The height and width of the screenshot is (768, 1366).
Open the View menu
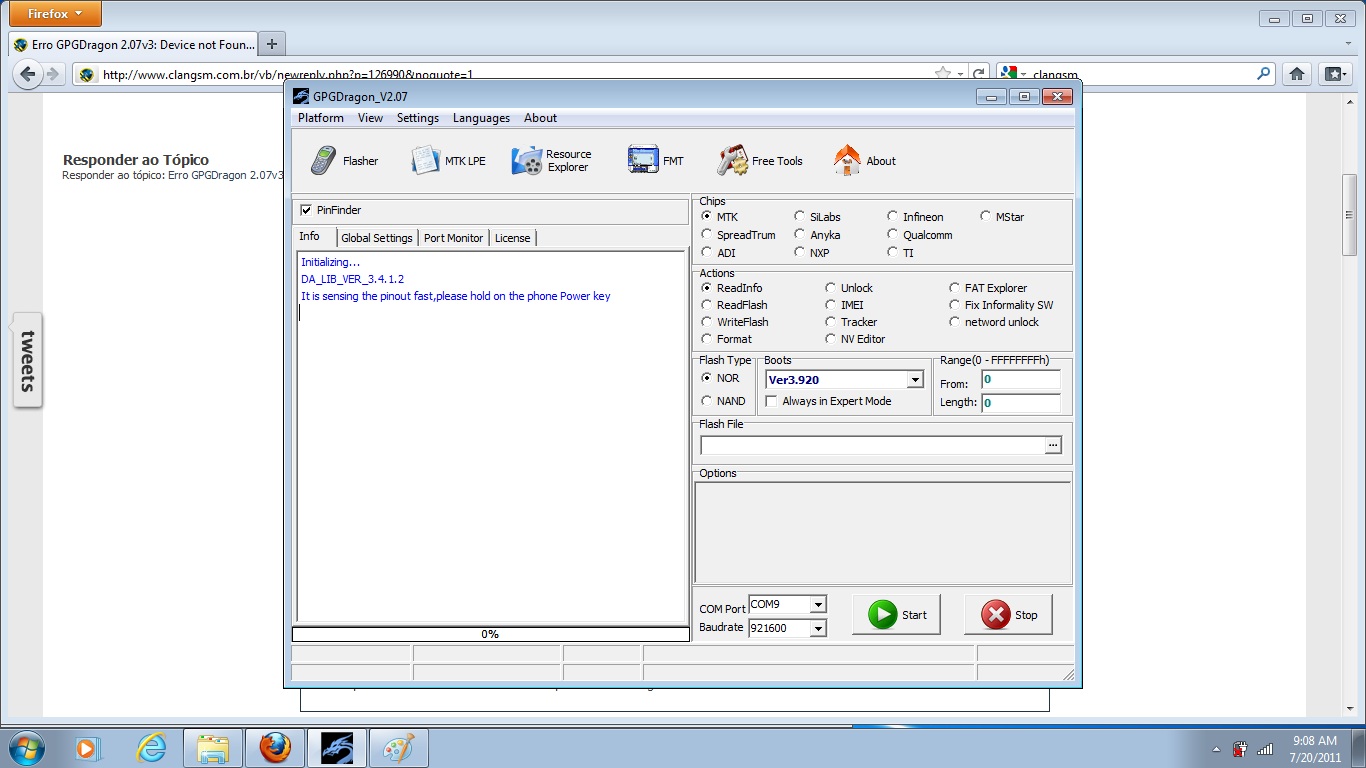point(370,118)
